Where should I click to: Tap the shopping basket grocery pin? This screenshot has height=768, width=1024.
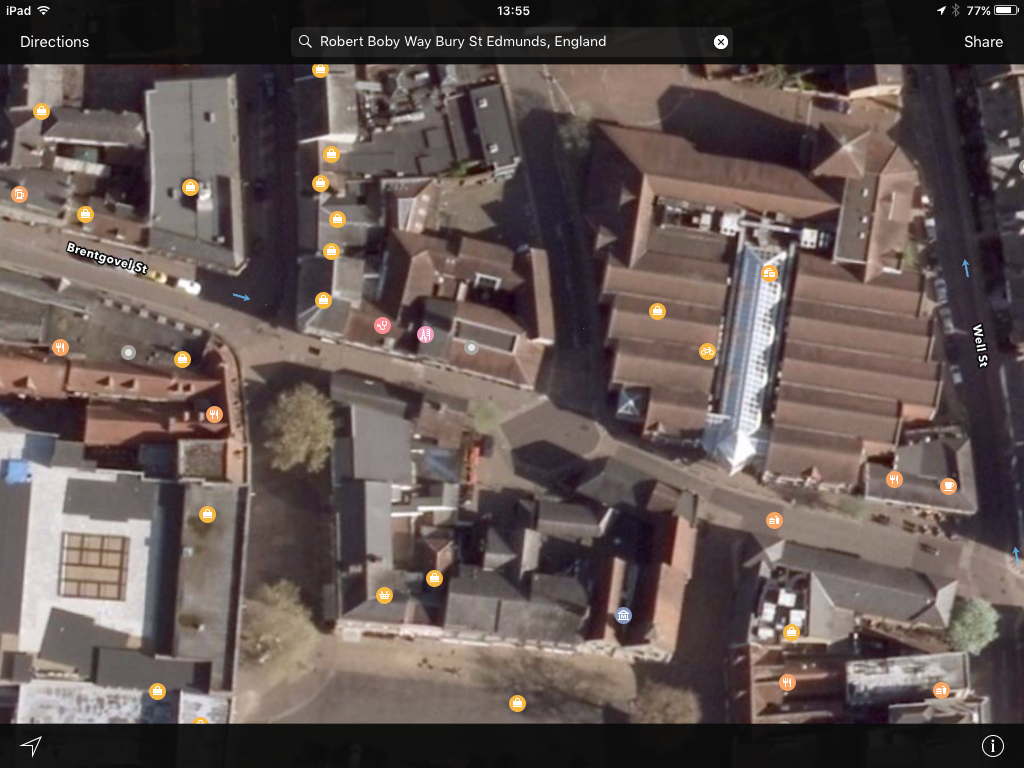[x=384, y=596]
